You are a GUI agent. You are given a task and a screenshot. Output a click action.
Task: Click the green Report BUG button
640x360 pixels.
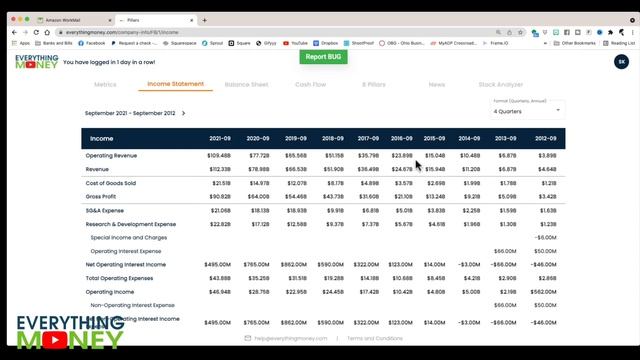323,57
